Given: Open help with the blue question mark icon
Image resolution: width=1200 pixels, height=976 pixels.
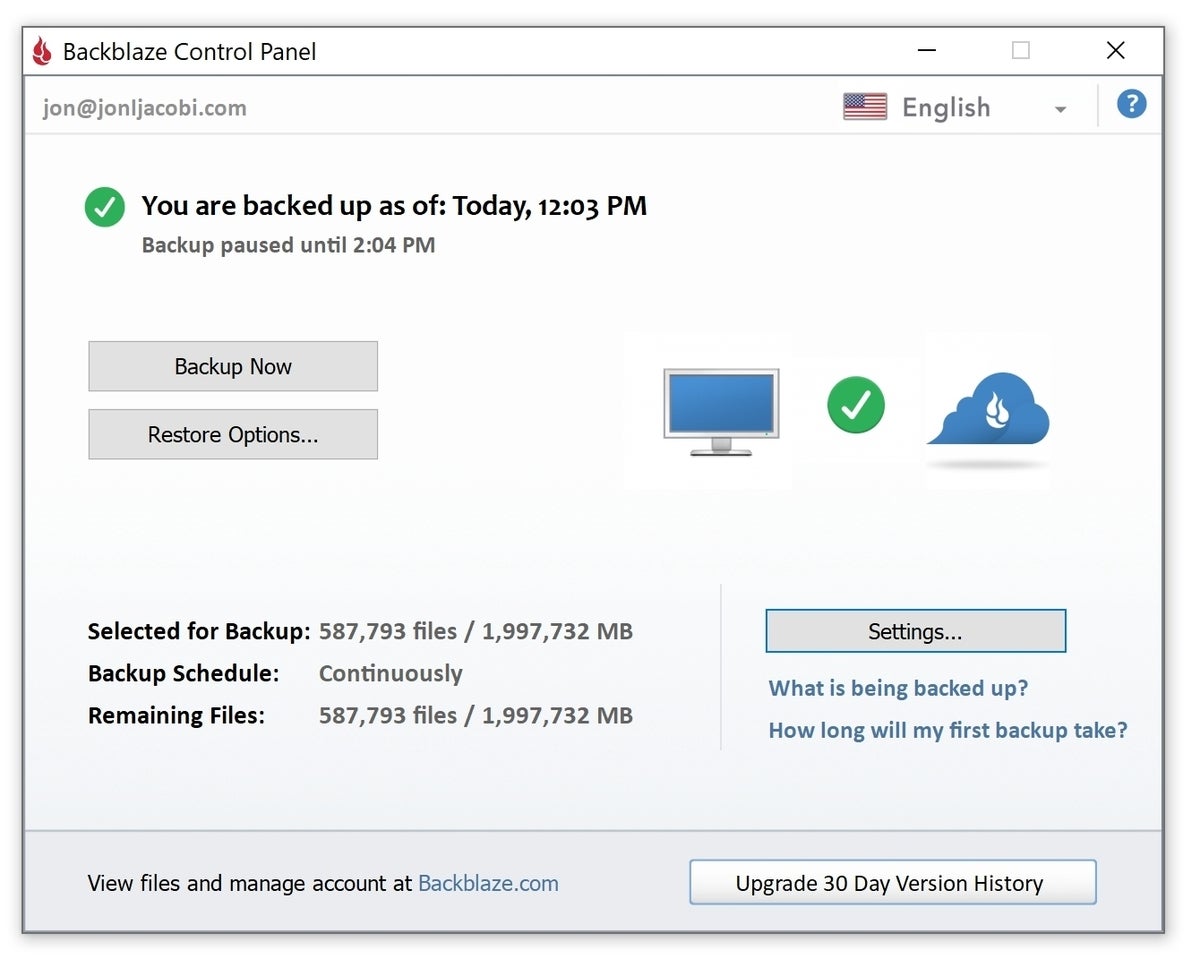Looking at the screenshot, I should point(1131,104).
